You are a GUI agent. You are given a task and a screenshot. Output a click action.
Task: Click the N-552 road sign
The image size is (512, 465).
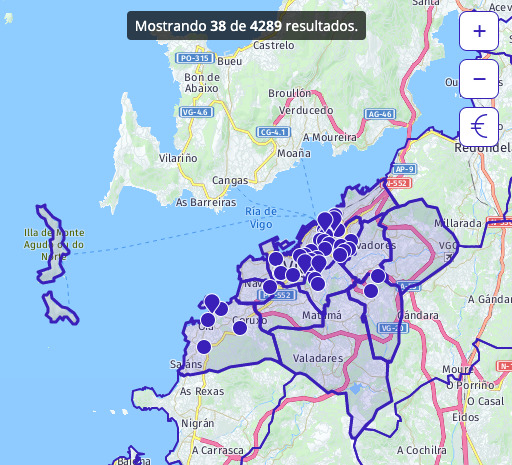pyautogui.click(x=397, y=183)
